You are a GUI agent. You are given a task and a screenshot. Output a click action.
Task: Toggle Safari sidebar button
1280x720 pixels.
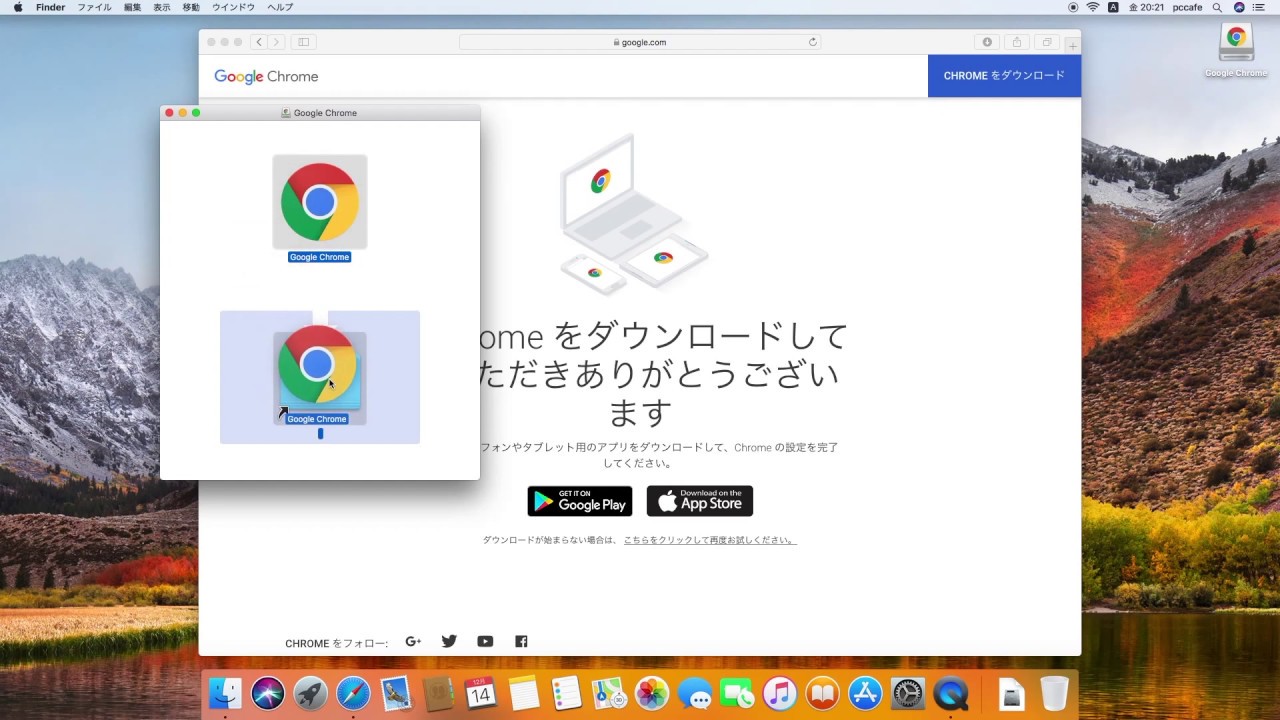click(303, 42)
